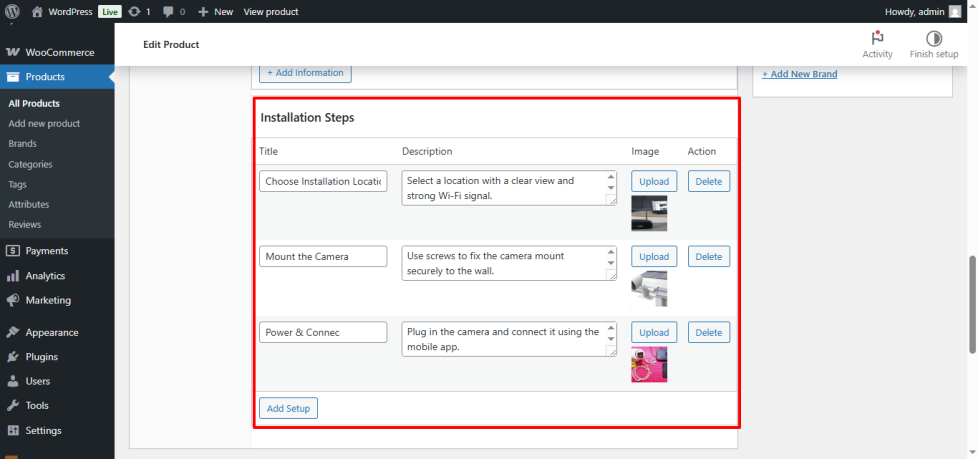Open Plugins from the sidebar
Image resolution: width=978 pixels, height=459 pixels.
41,357
